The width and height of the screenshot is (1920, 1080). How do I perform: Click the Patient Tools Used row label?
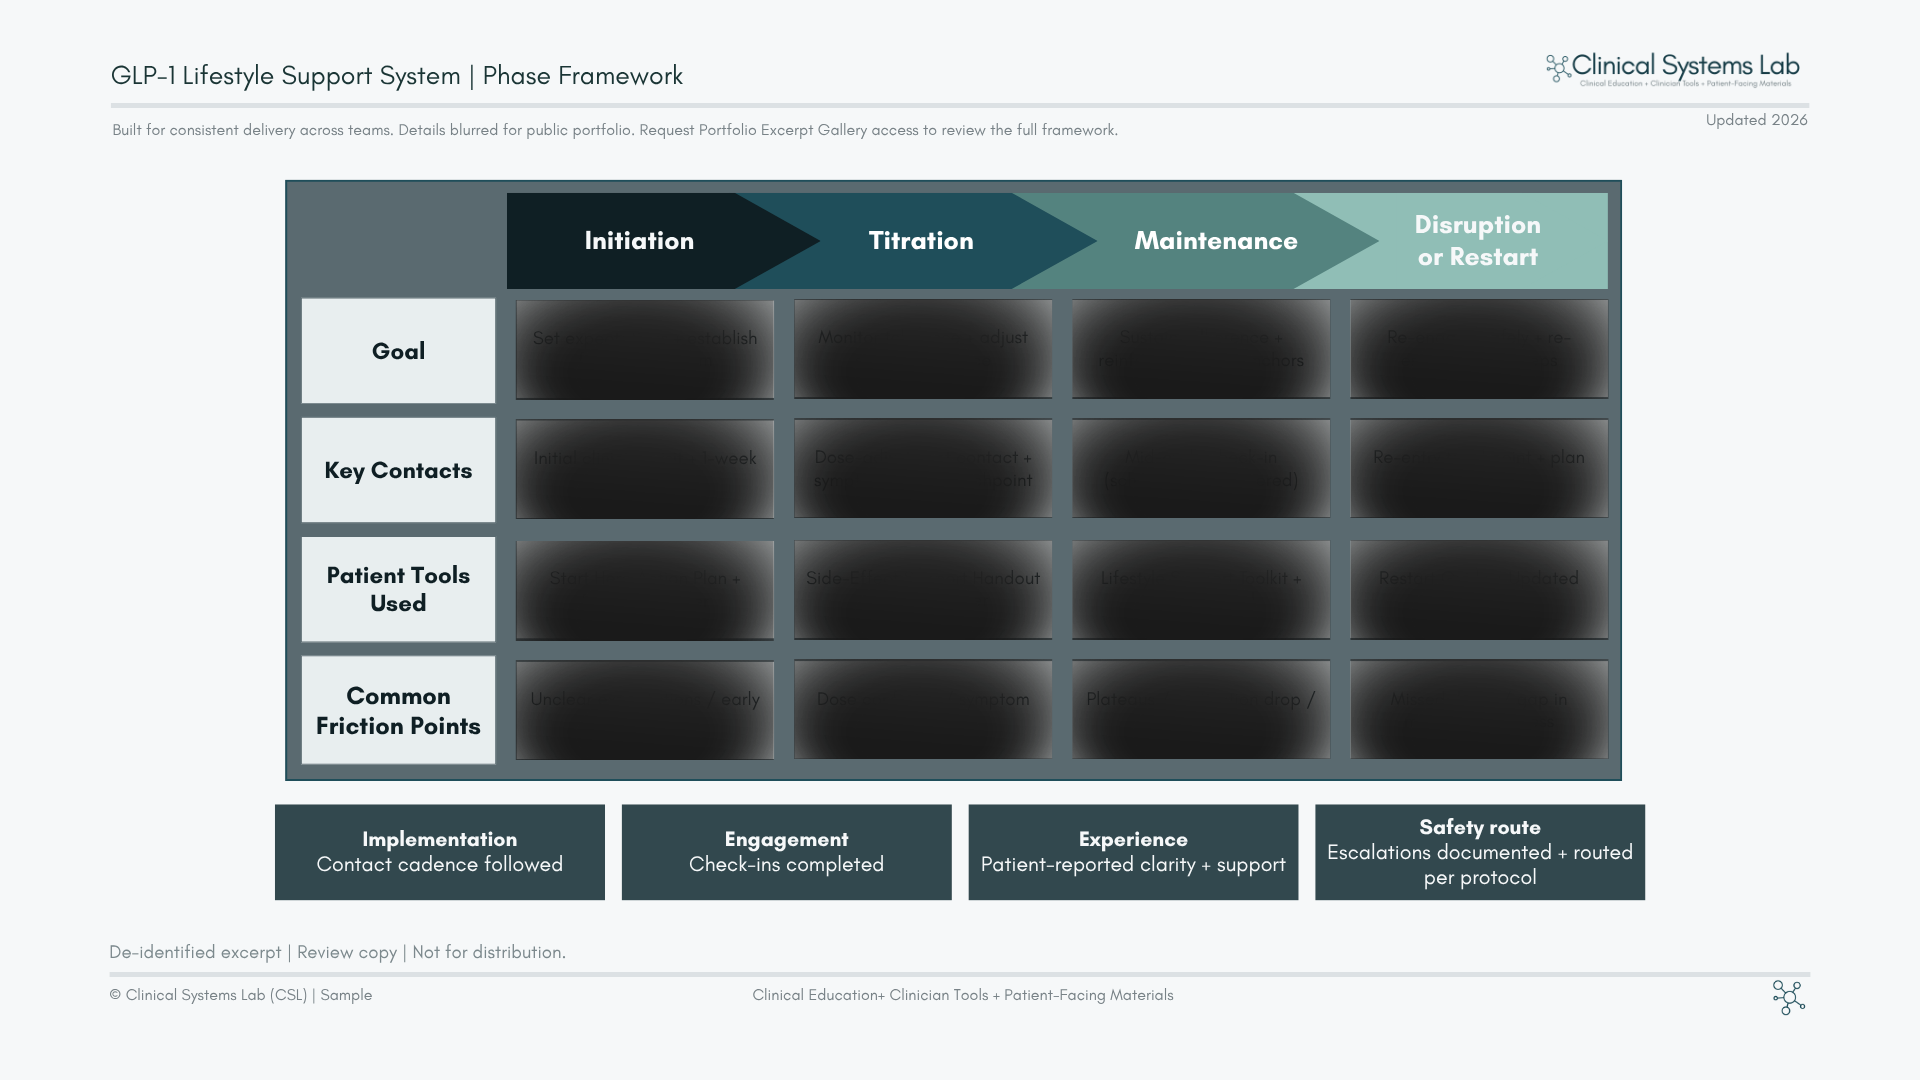(398, 589)
